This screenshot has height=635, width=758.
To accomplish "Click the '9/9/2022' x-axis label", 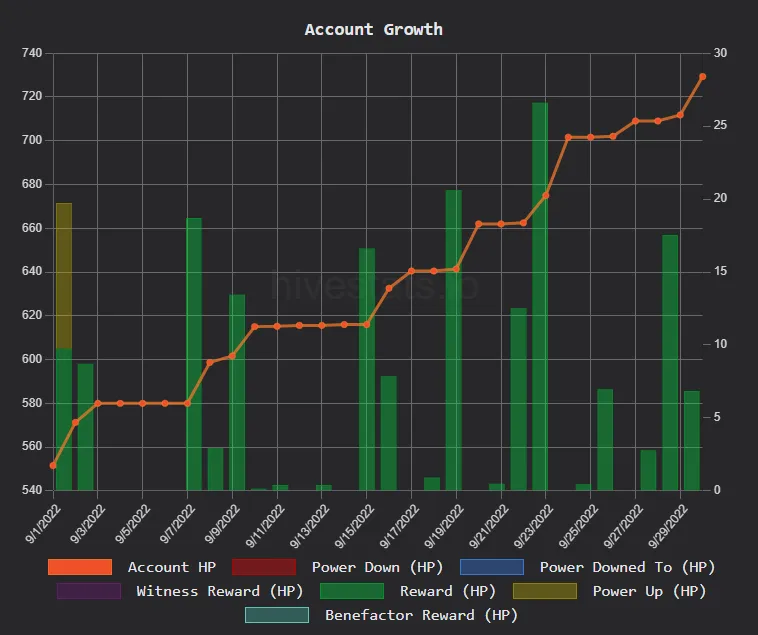I will 222,523.
